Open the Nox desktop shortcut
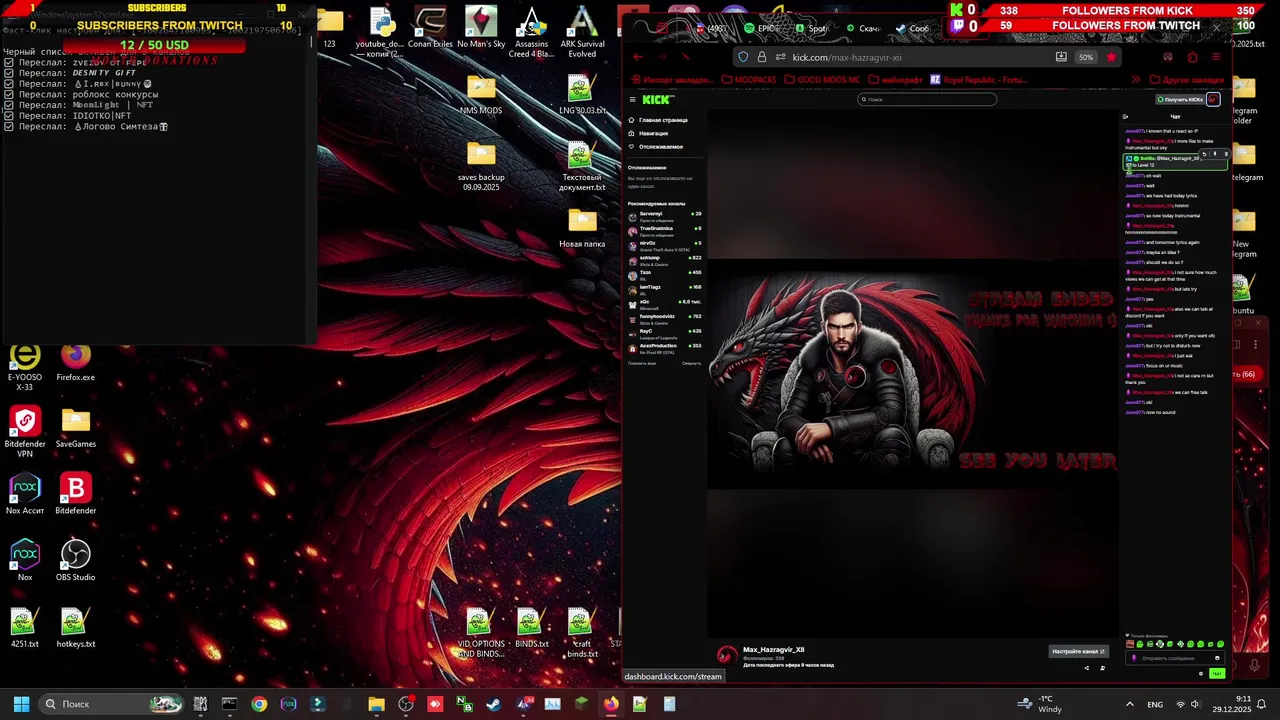Screen dimensions: 1280x720 click(x=25, y=561)
